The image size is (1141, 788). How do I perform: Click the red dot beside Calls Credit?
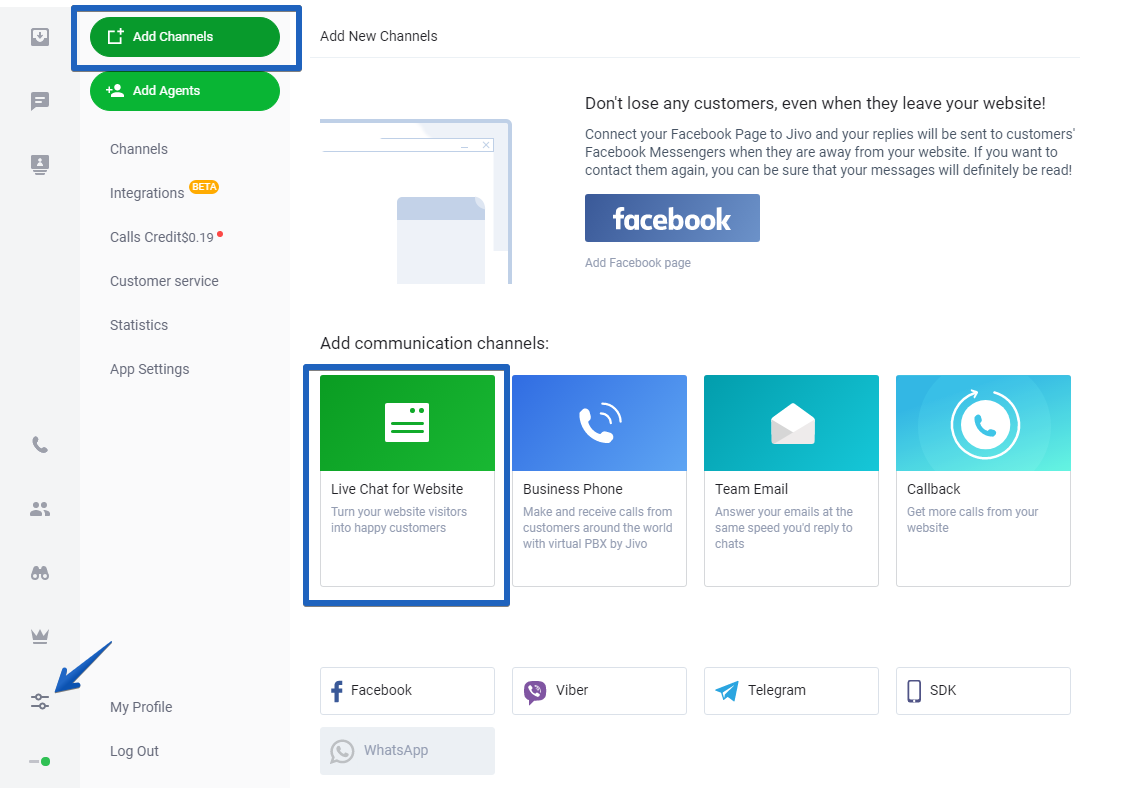coord(220,234)
